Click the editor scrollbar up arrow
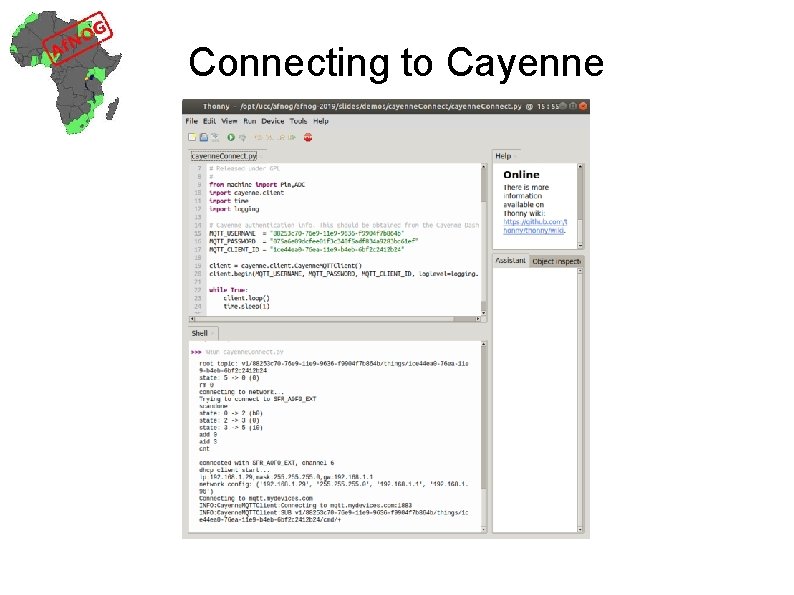 [x=484, y=167]
